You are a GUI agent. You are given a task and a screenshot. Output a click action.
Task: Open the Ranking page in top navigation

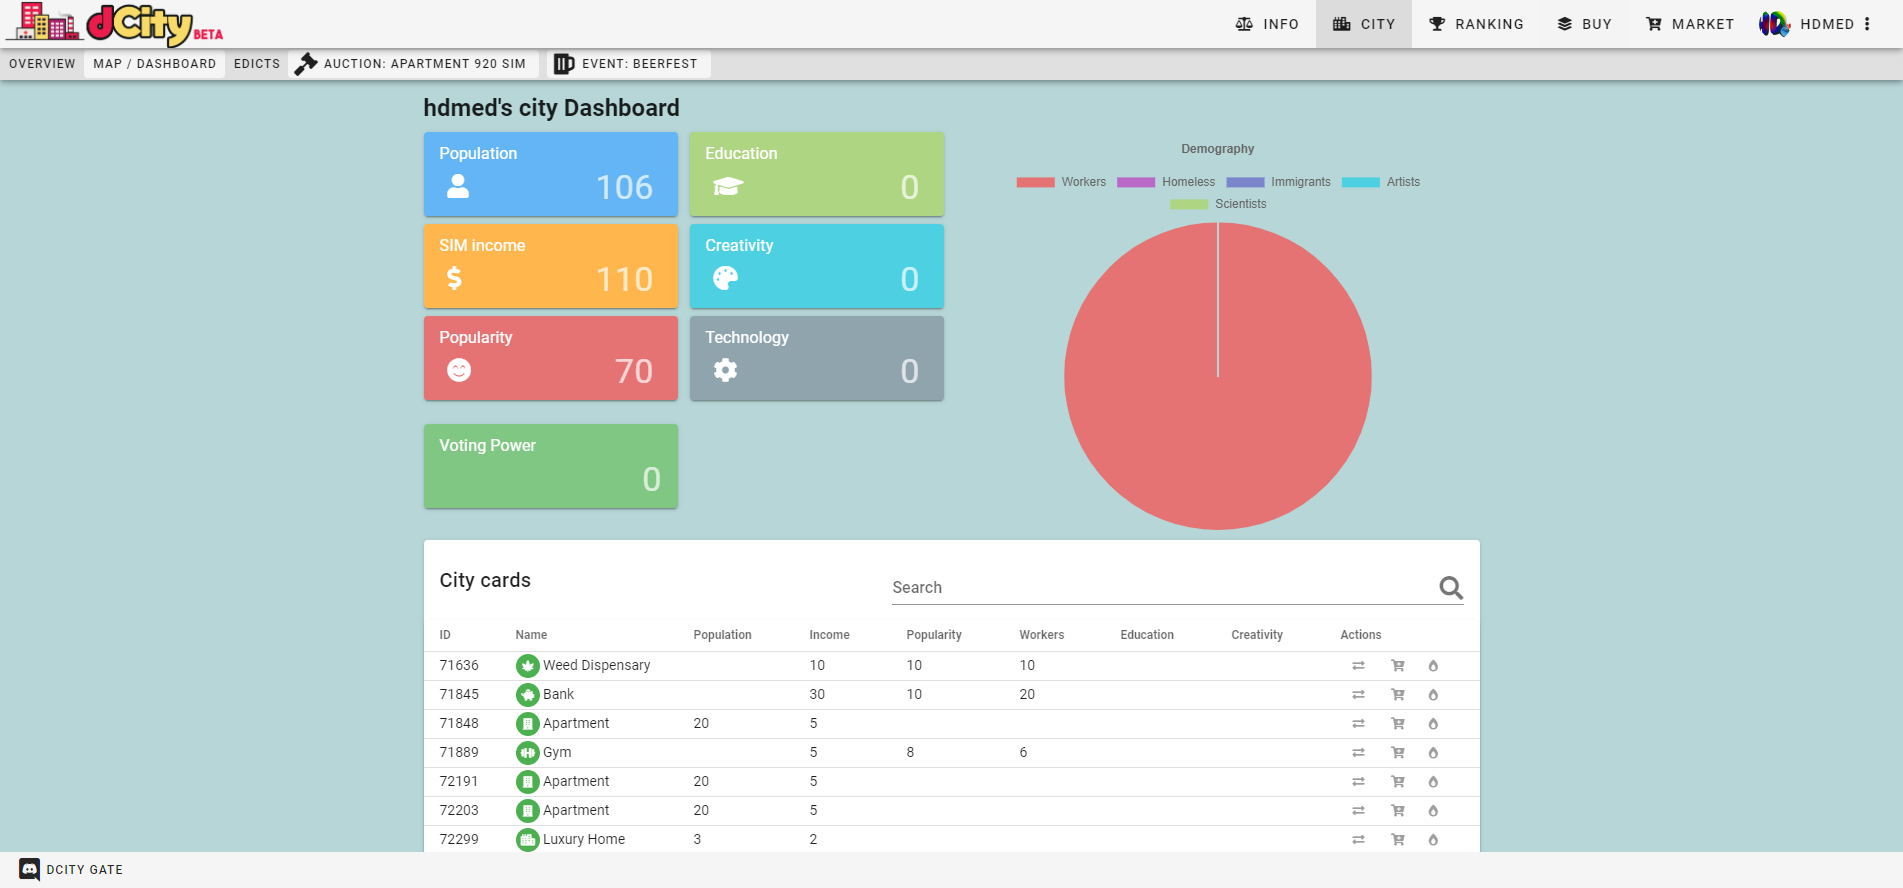[1476, 24]
